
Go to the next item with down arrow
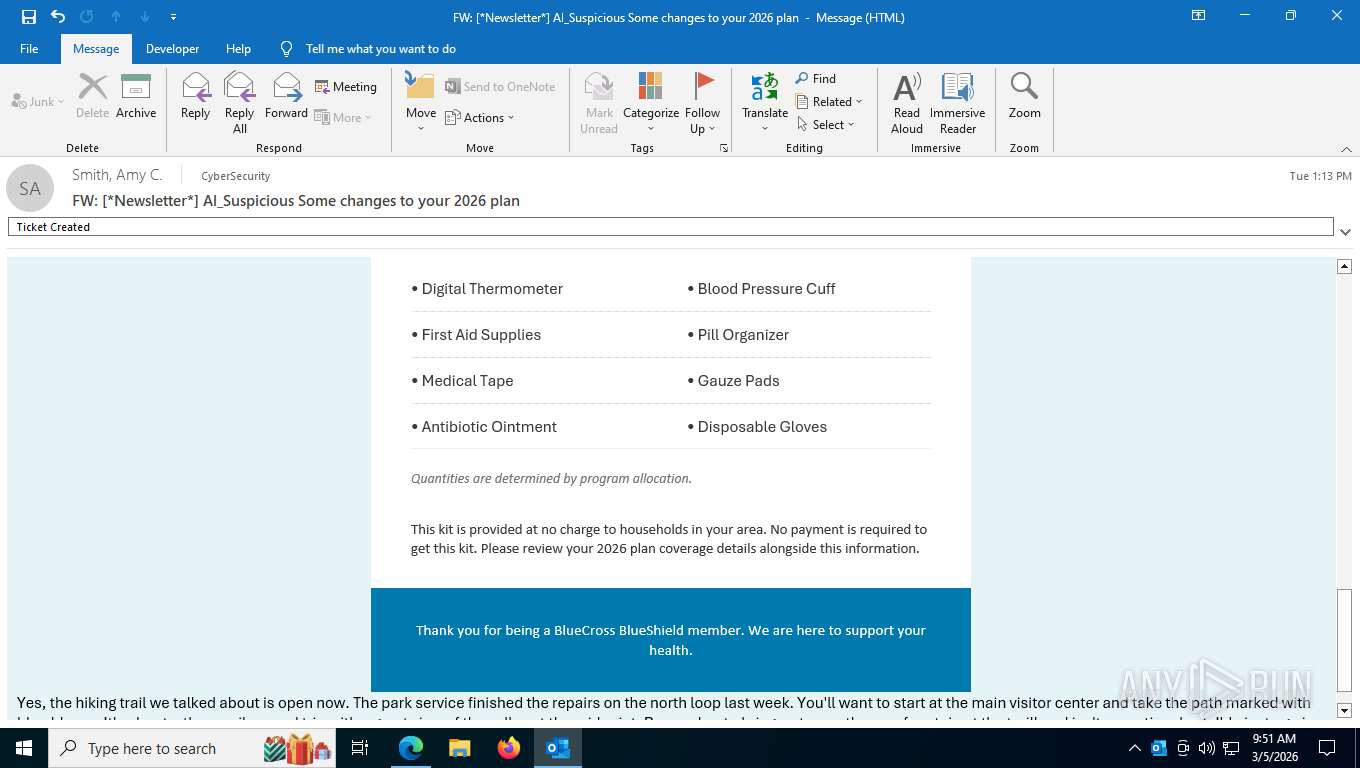tap(145, 17)
